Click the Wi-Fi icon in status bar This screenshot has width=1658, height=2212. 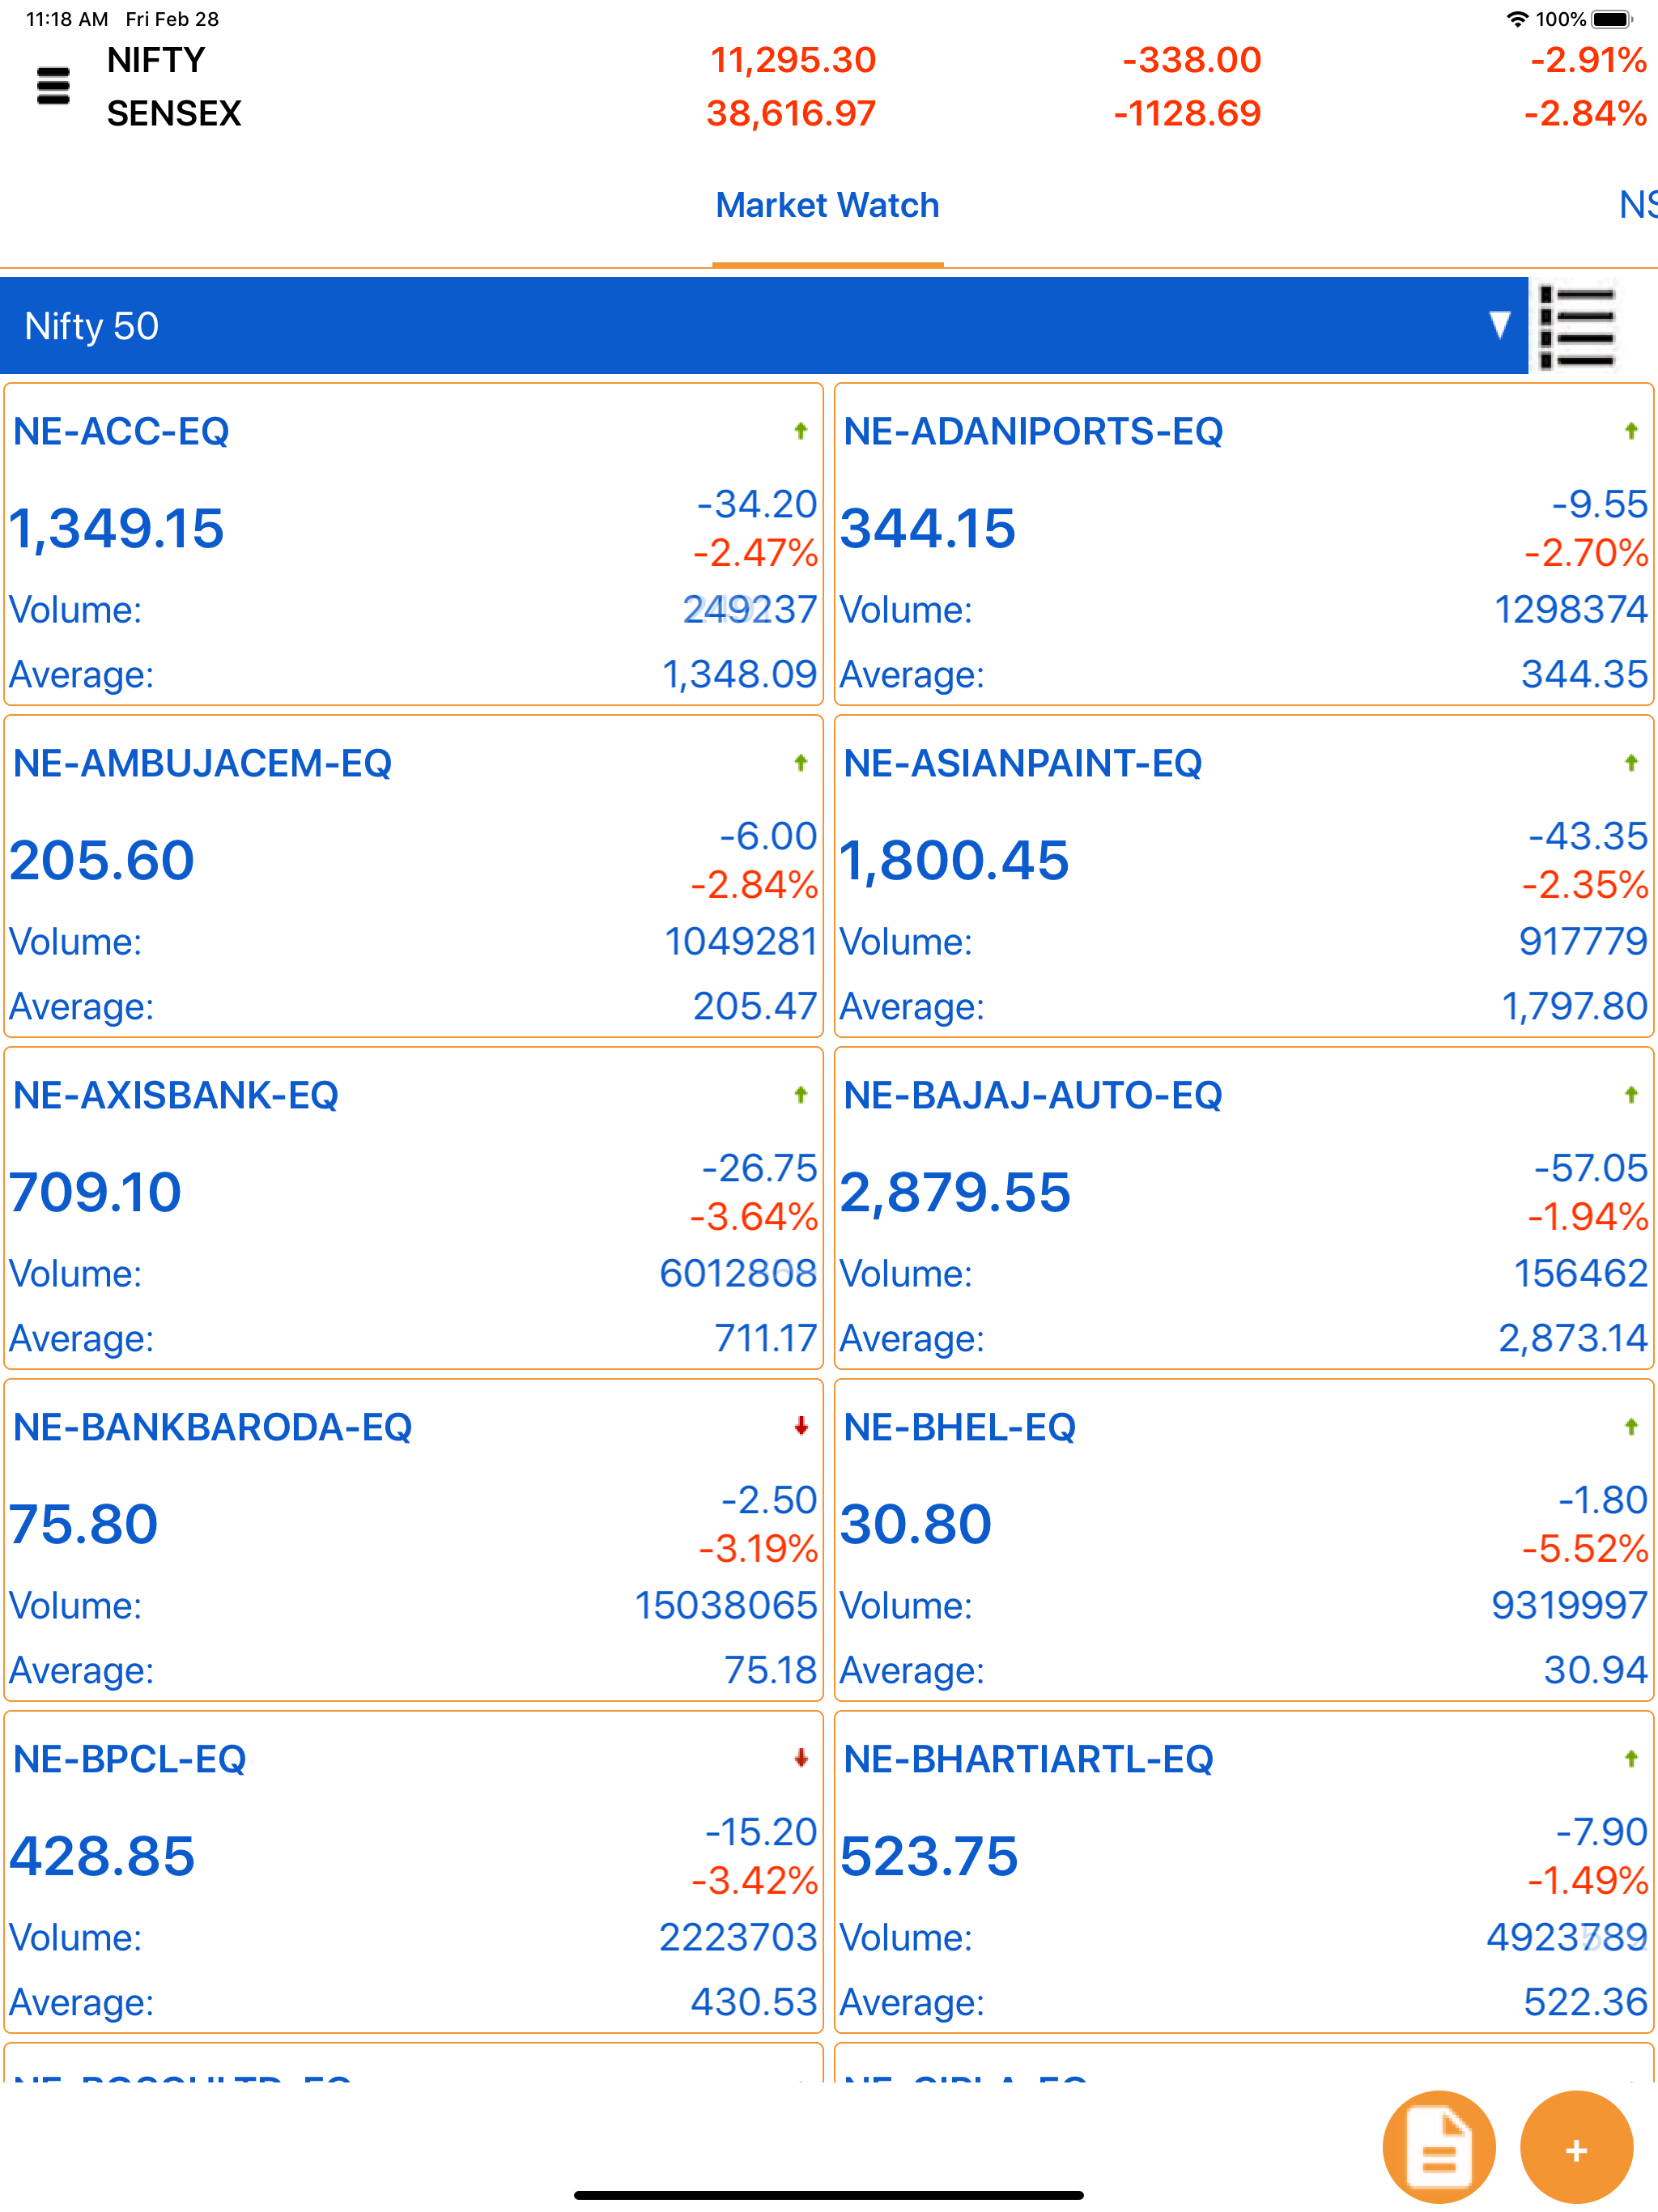tap(1517, 19)
